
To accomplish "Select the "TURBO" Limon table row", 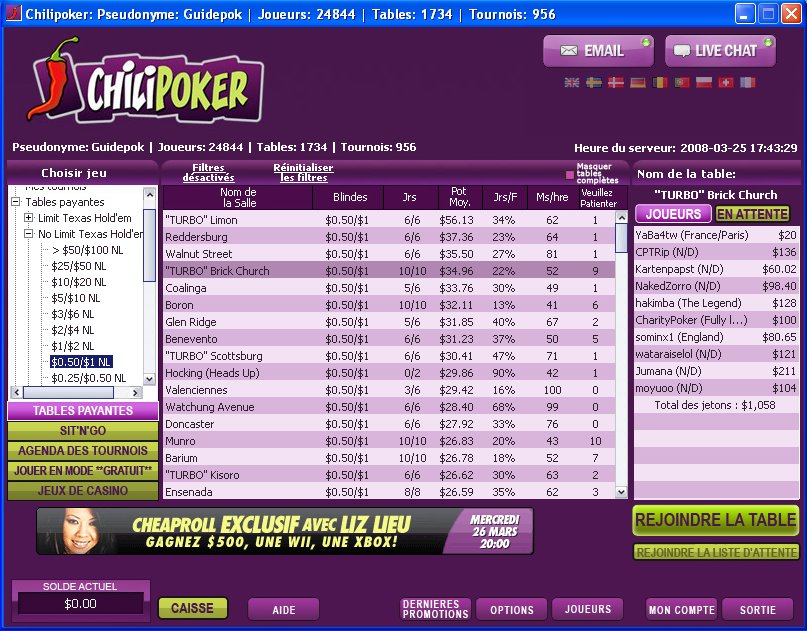I will pos(389,220).
